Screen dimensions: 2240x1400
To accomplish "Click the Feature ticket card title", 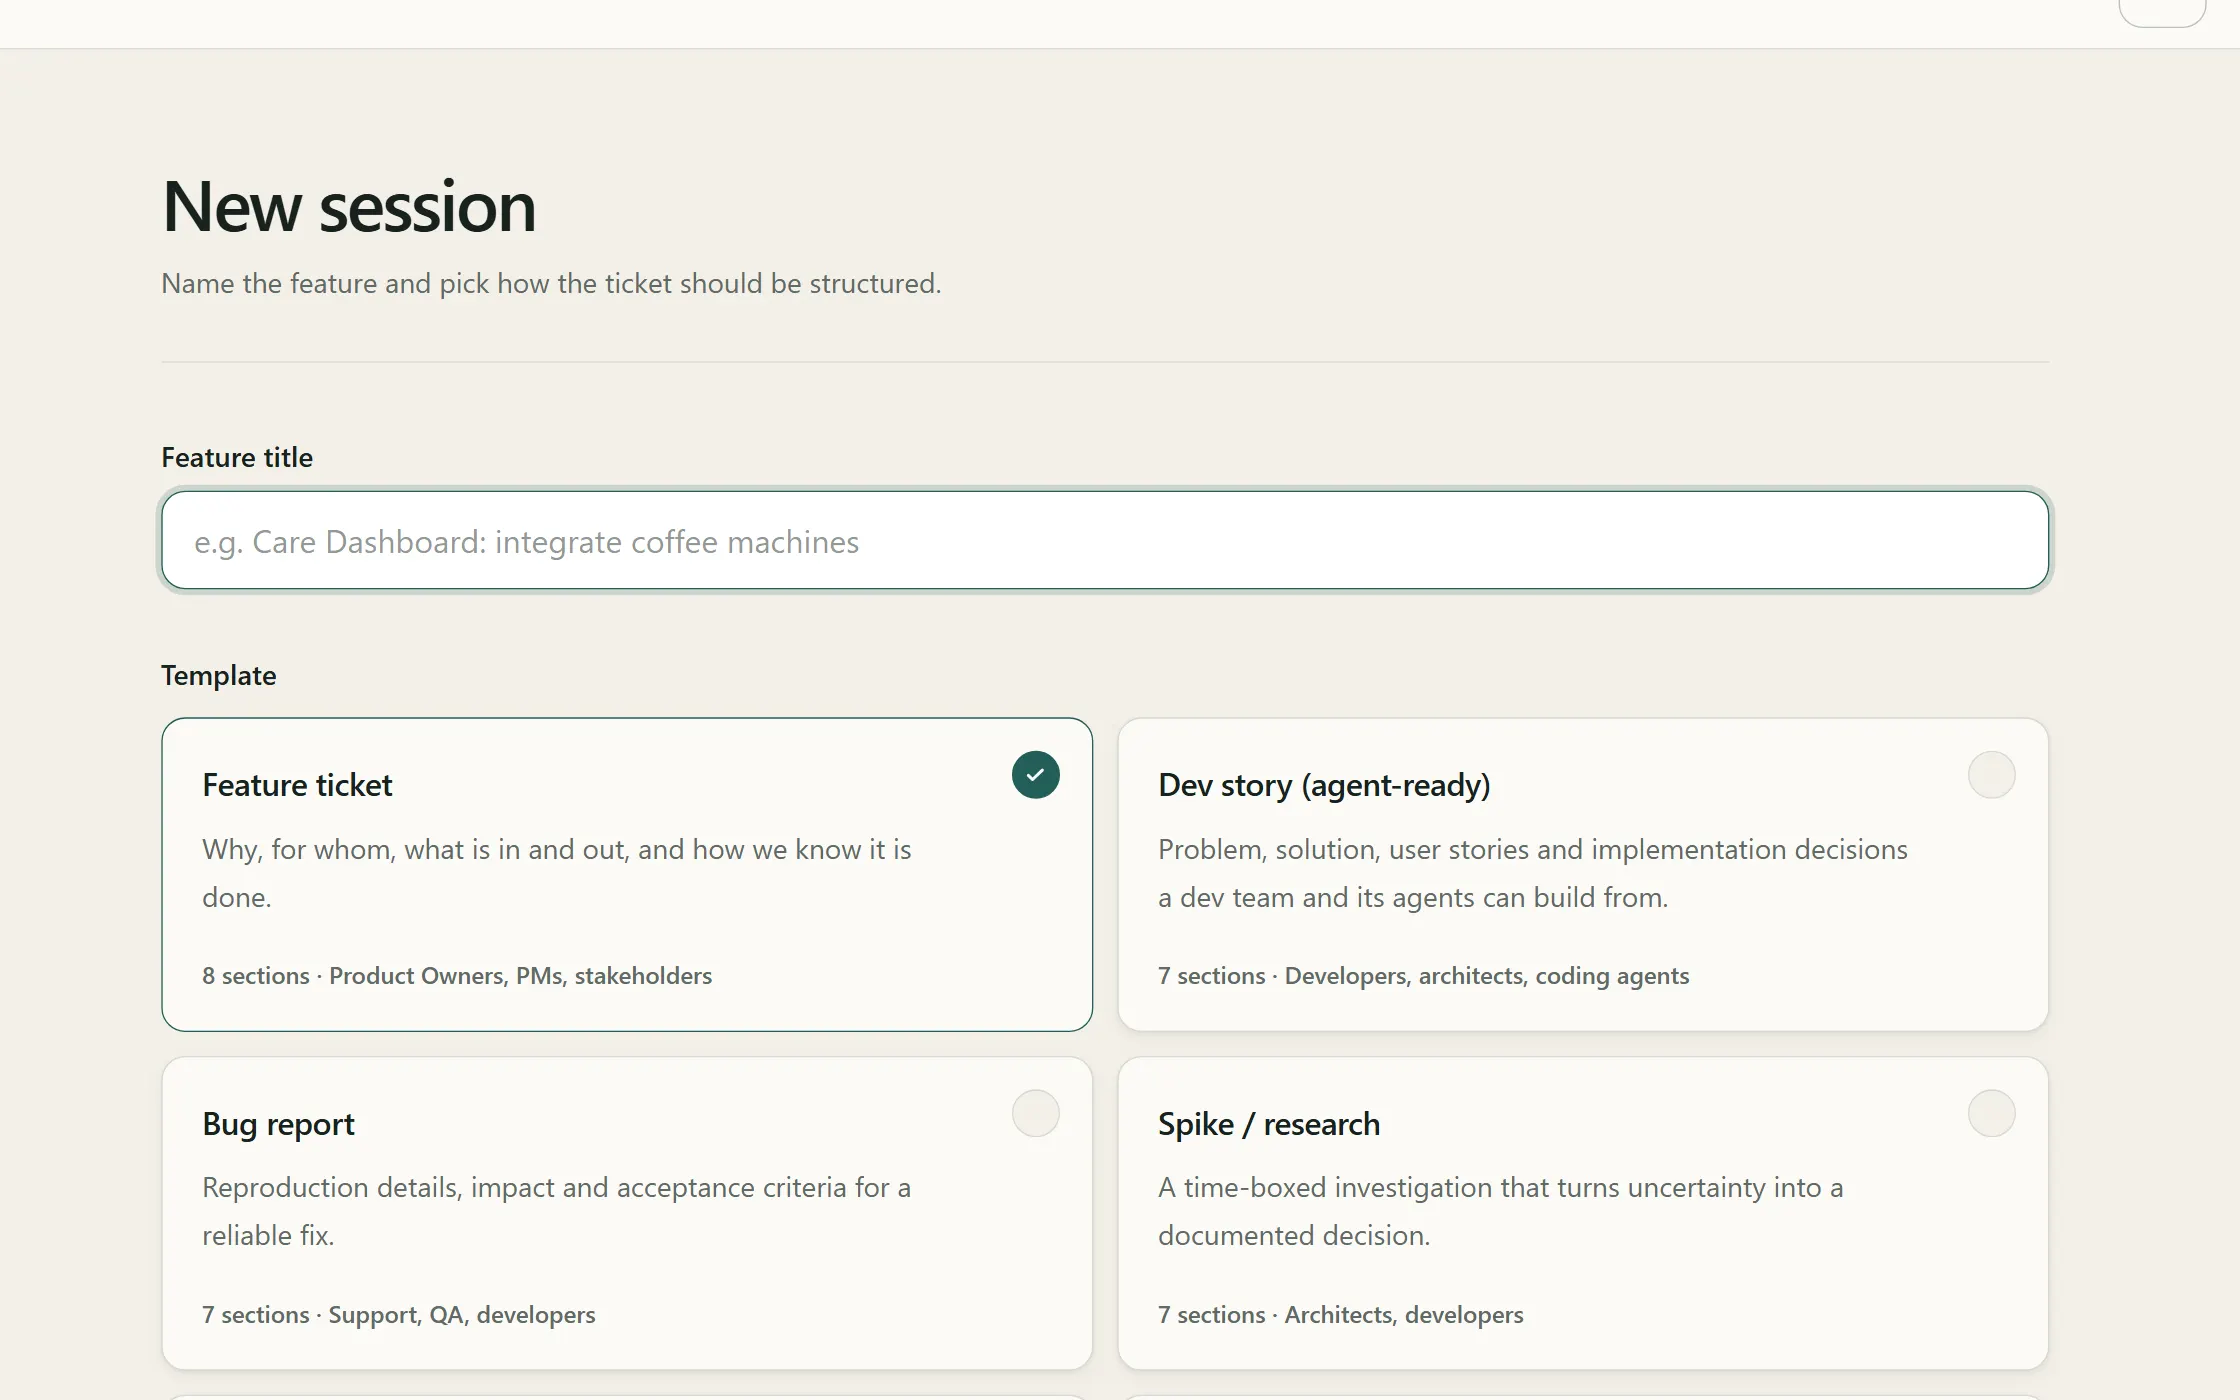I will pyautogui.click(x=297, y=785).
